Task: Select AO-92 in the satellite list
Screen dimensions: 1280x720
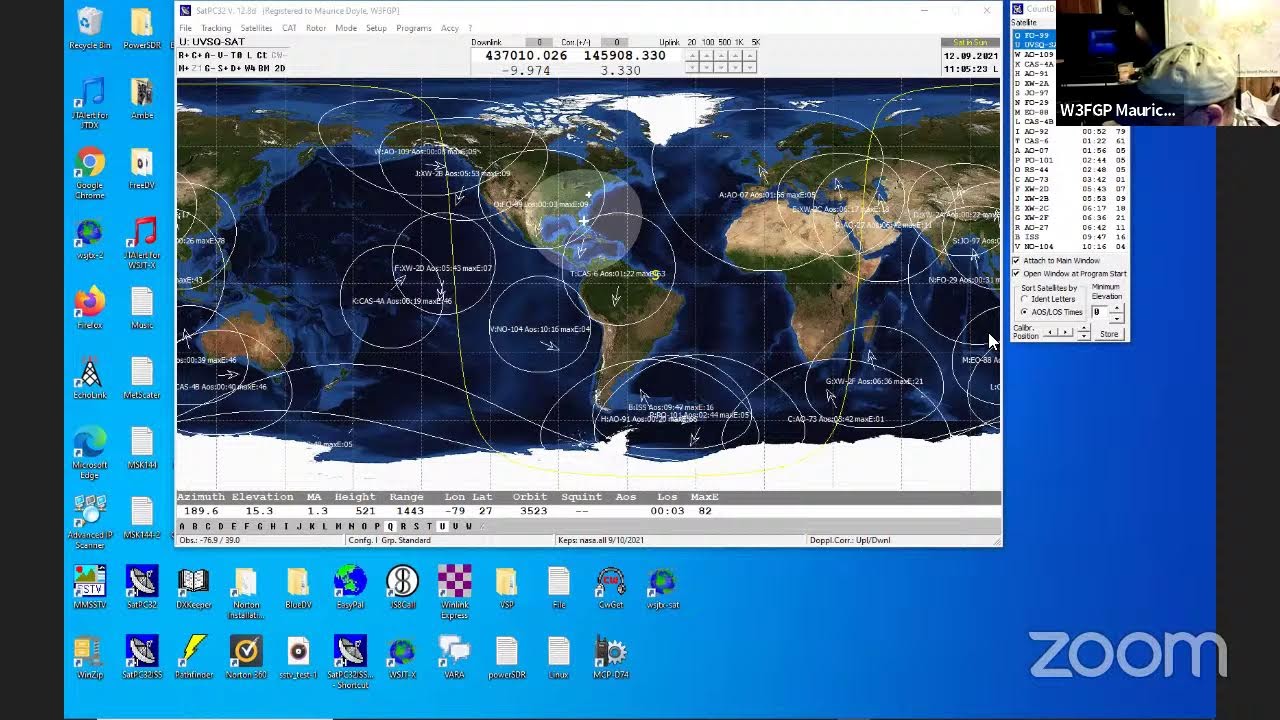Action: (1070, 131)
